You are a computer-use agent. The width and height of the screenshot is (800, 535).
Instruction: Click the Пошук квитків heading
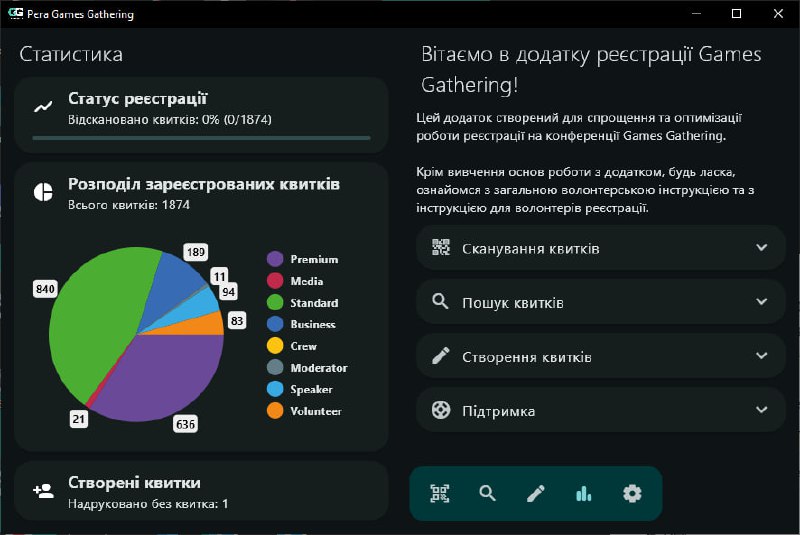tap(513, 303)
